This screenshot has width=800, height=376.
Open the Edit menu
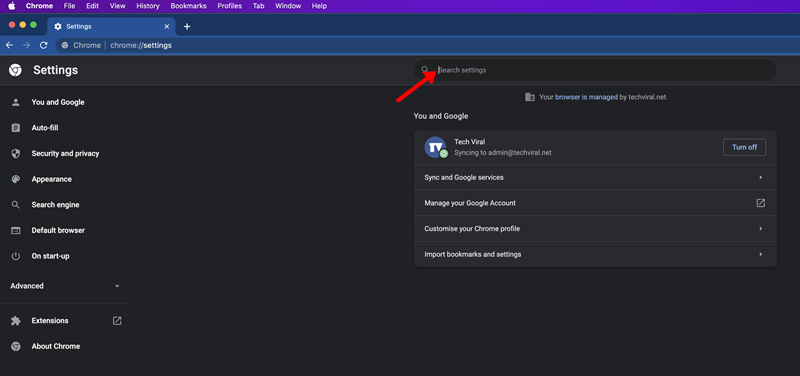[x=92, y=6]
